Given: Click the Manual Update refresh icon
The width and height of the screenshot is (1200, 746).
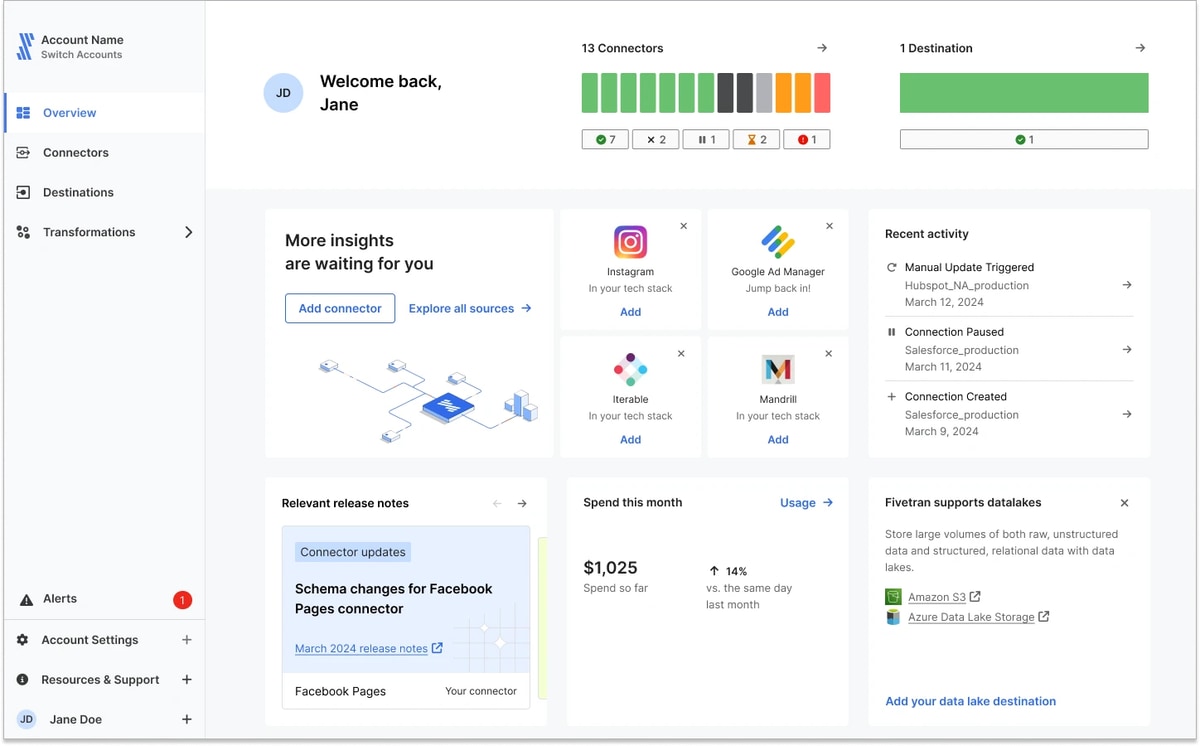Looking at the screenshot, I should tap(892, 267).
